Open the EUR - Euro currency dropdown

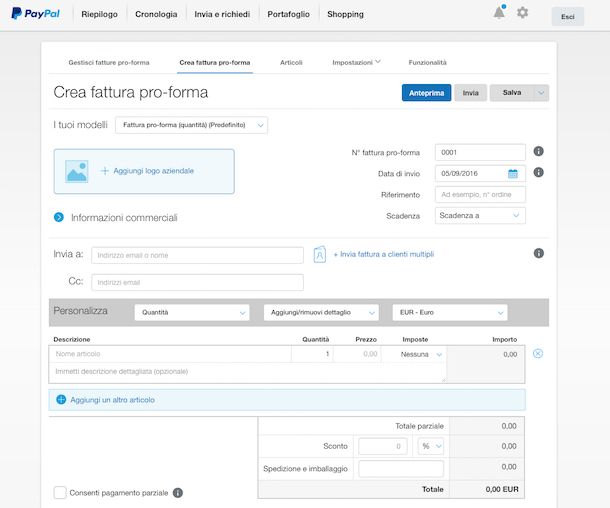point(449,312)
